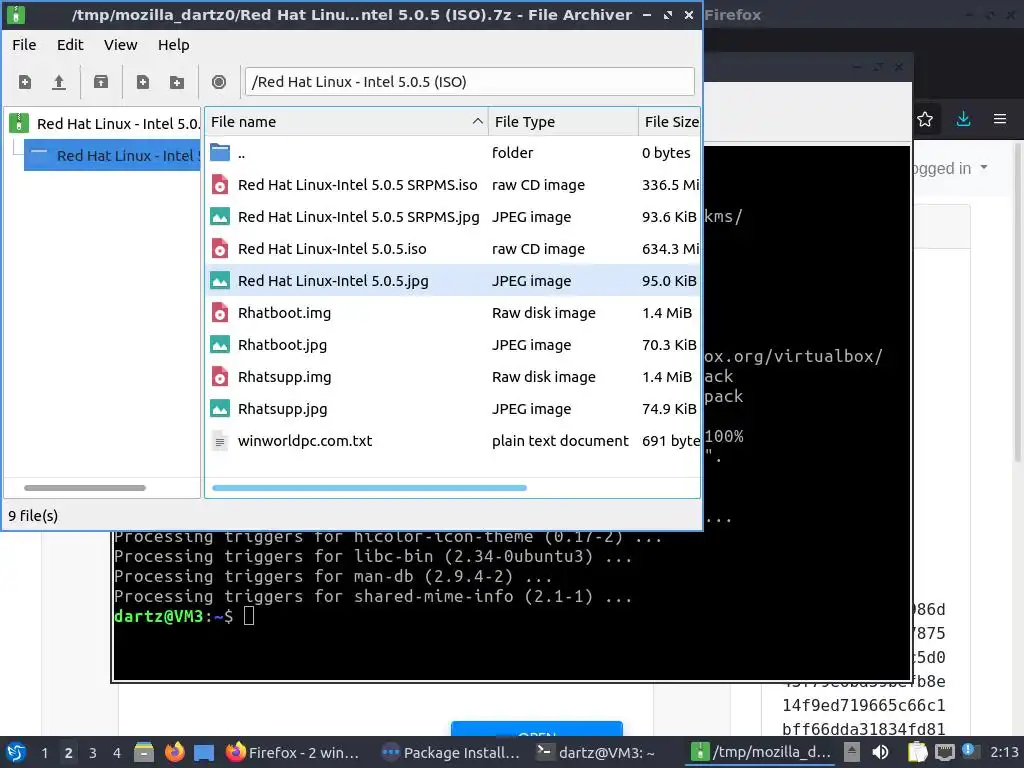Click the Firefox page vertical scrollbar

(x=1018, y=300)
